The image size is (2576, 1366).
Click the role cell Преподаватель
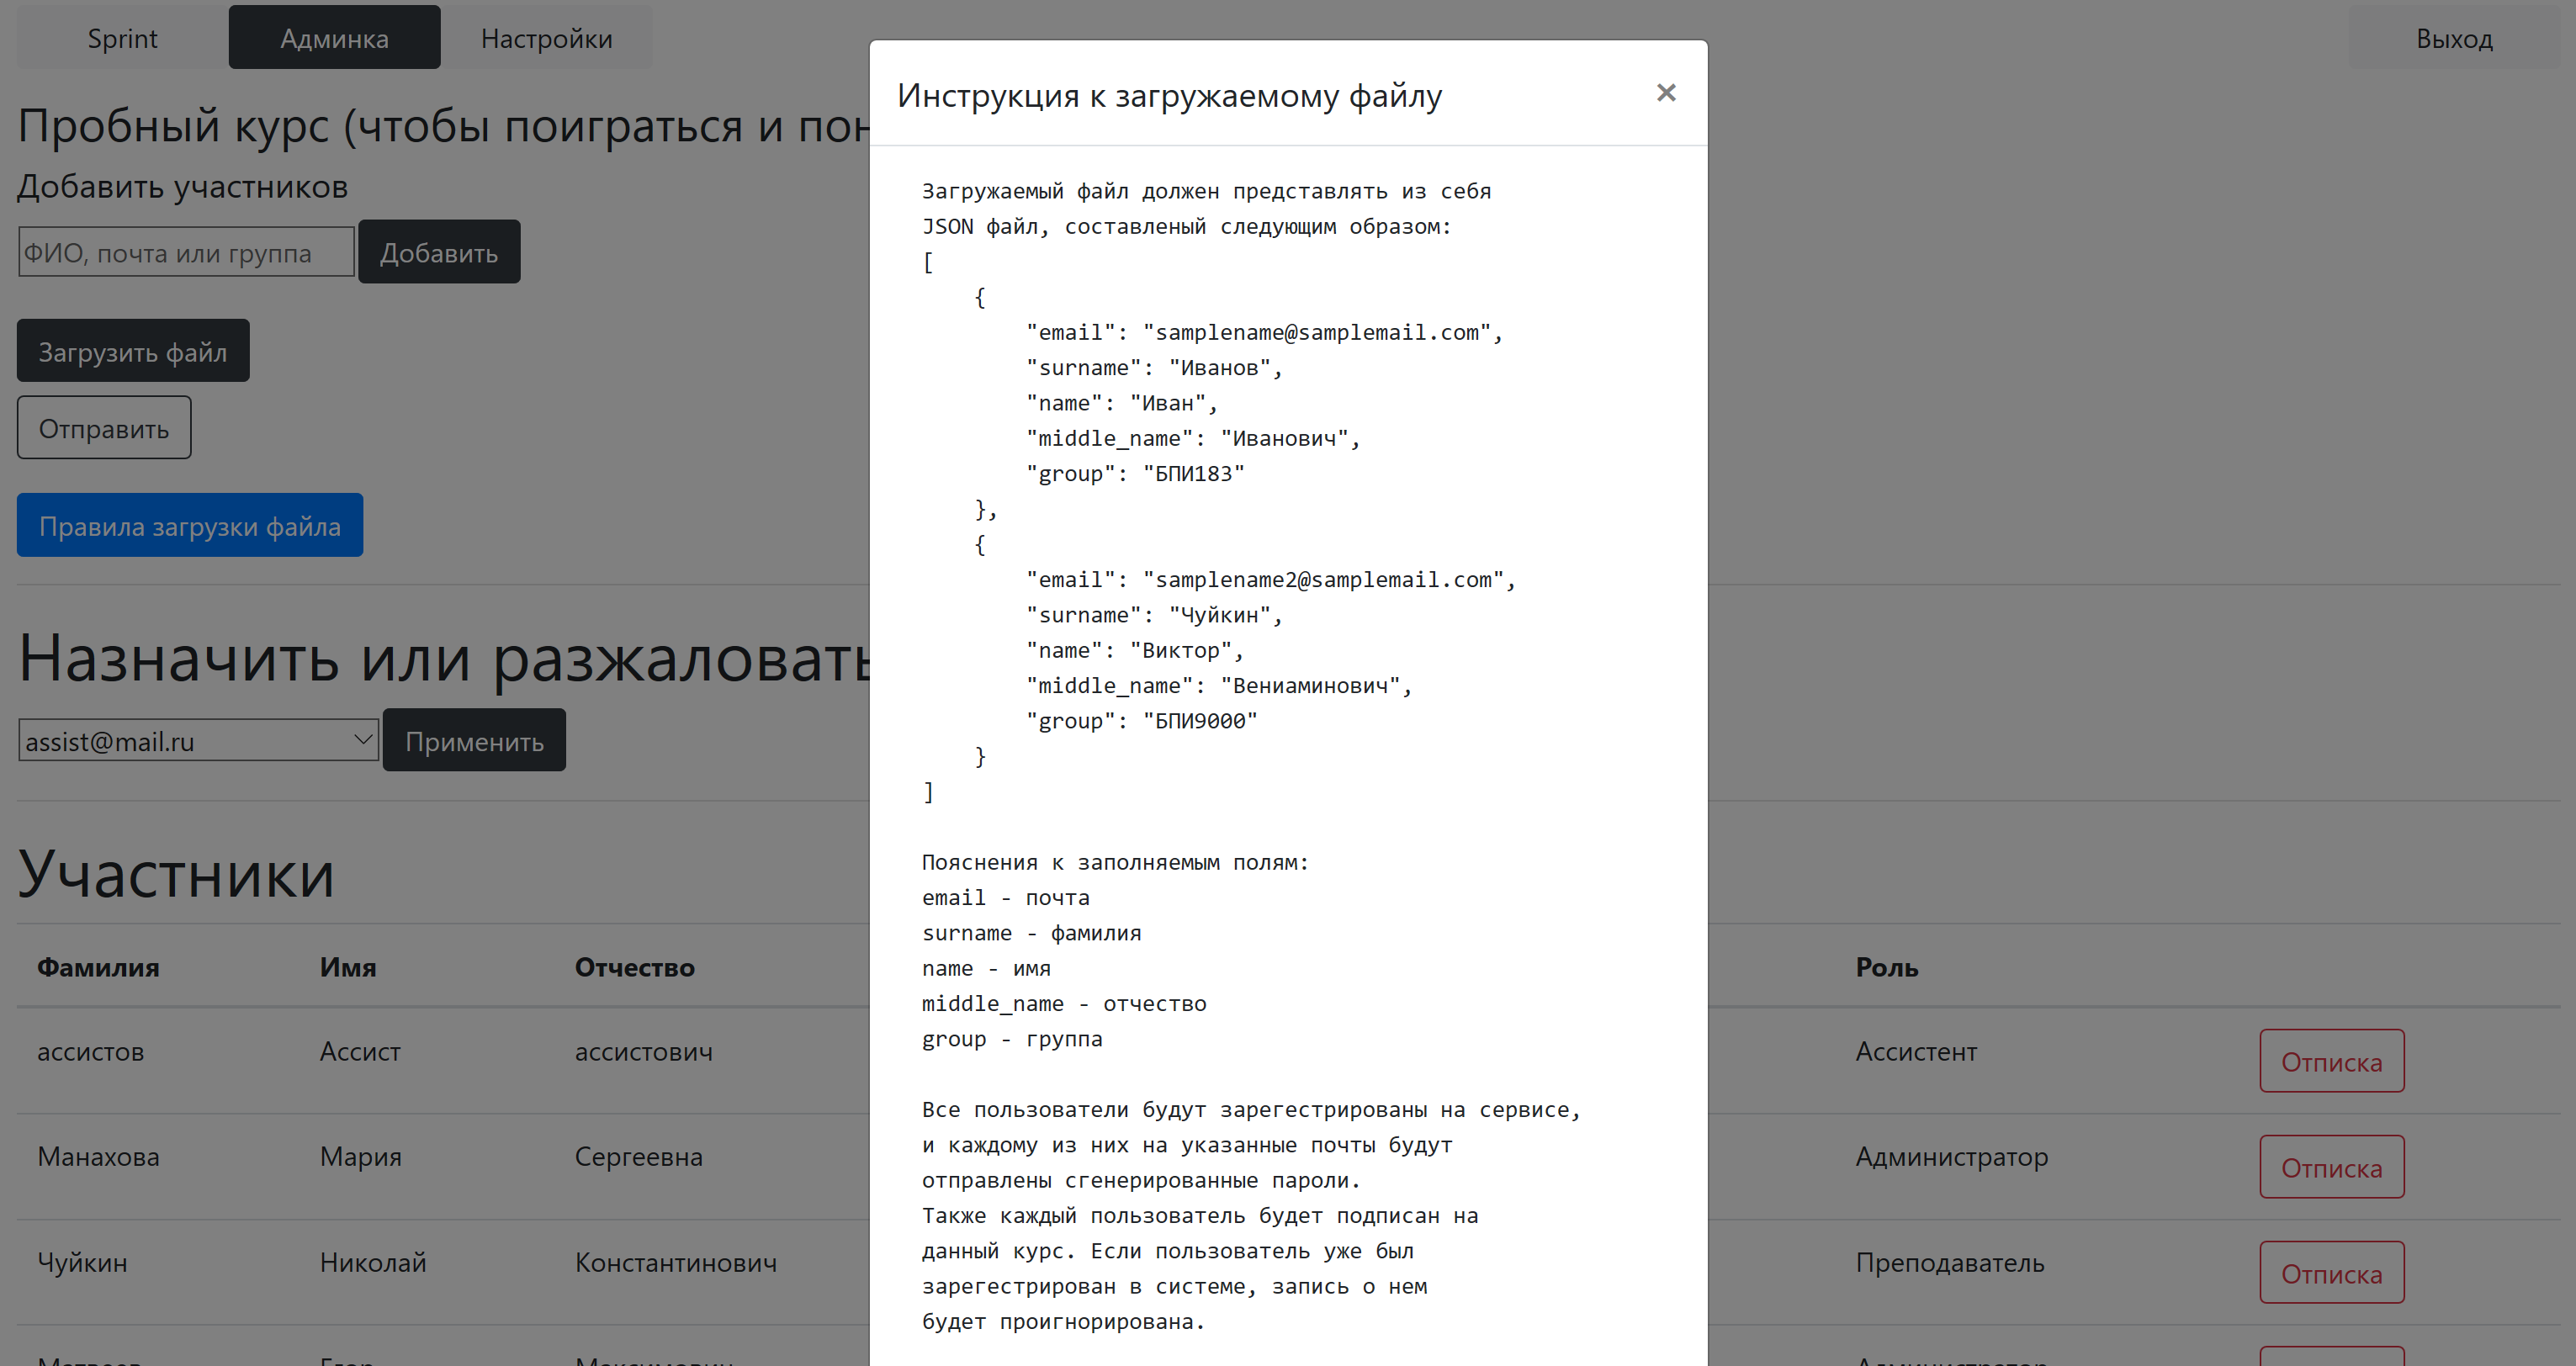(1949, 1262)
